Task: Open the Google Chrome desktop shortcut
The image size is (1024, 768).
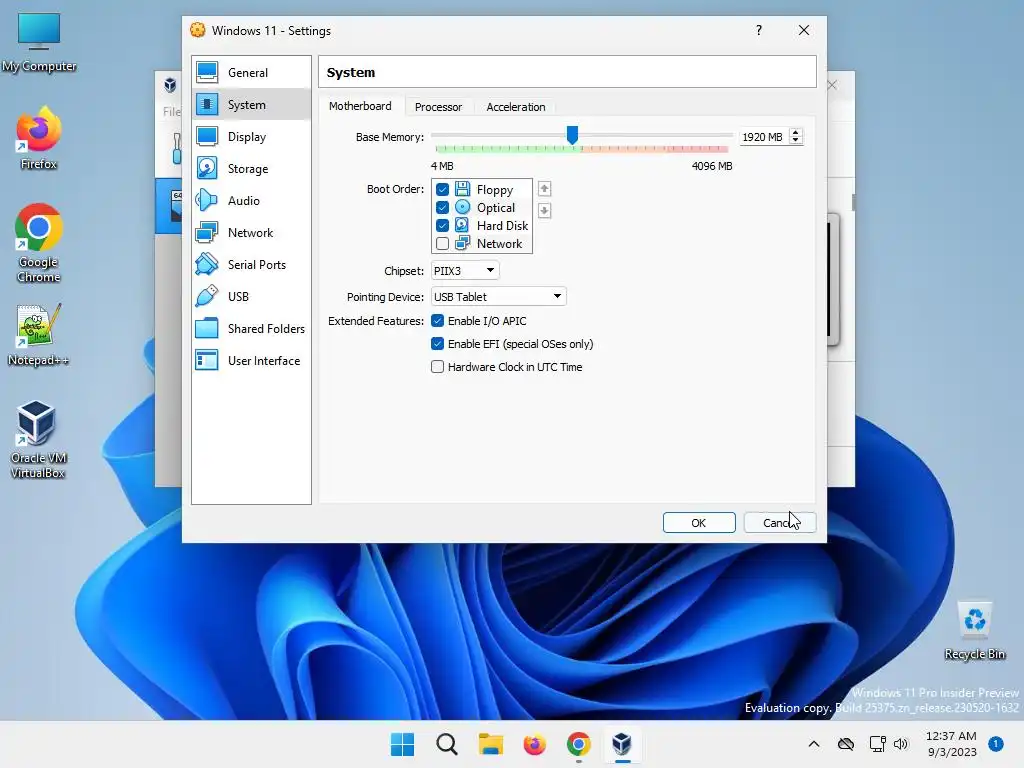Action: click(x=39, y=243)
